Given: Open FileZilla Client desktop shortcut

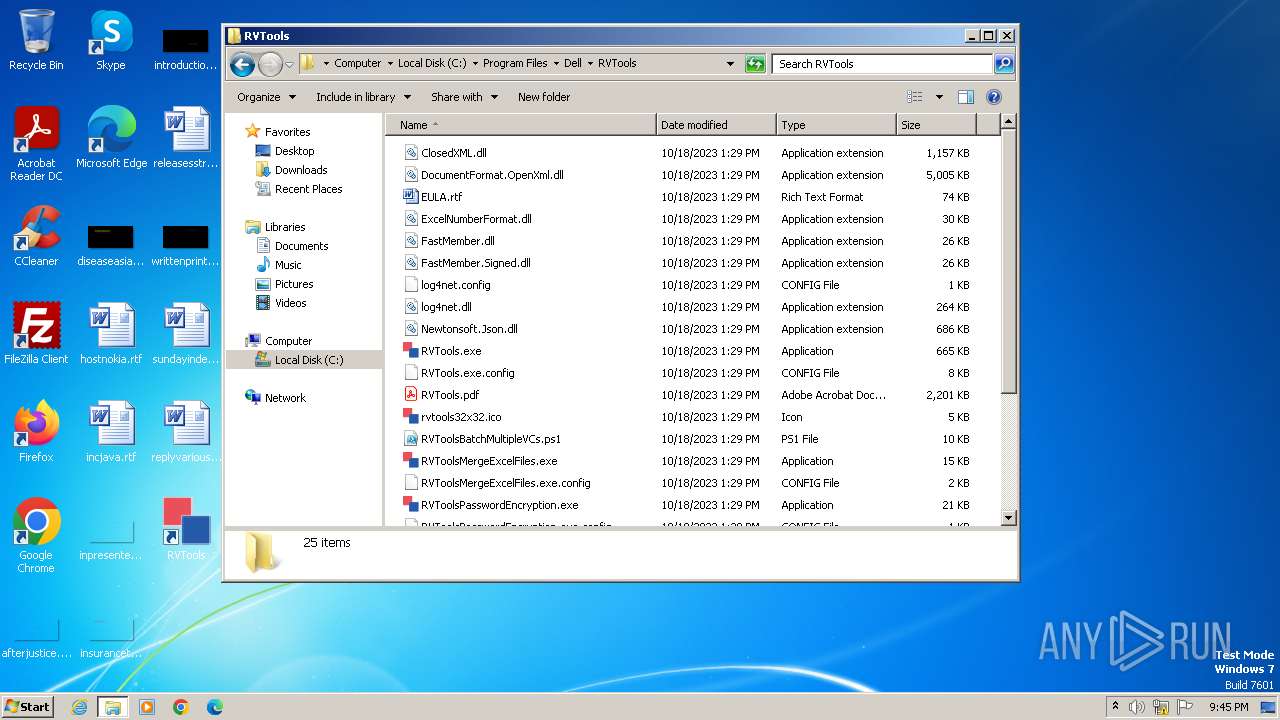Looking at the screenshot, I should click(x=36, y=334).
